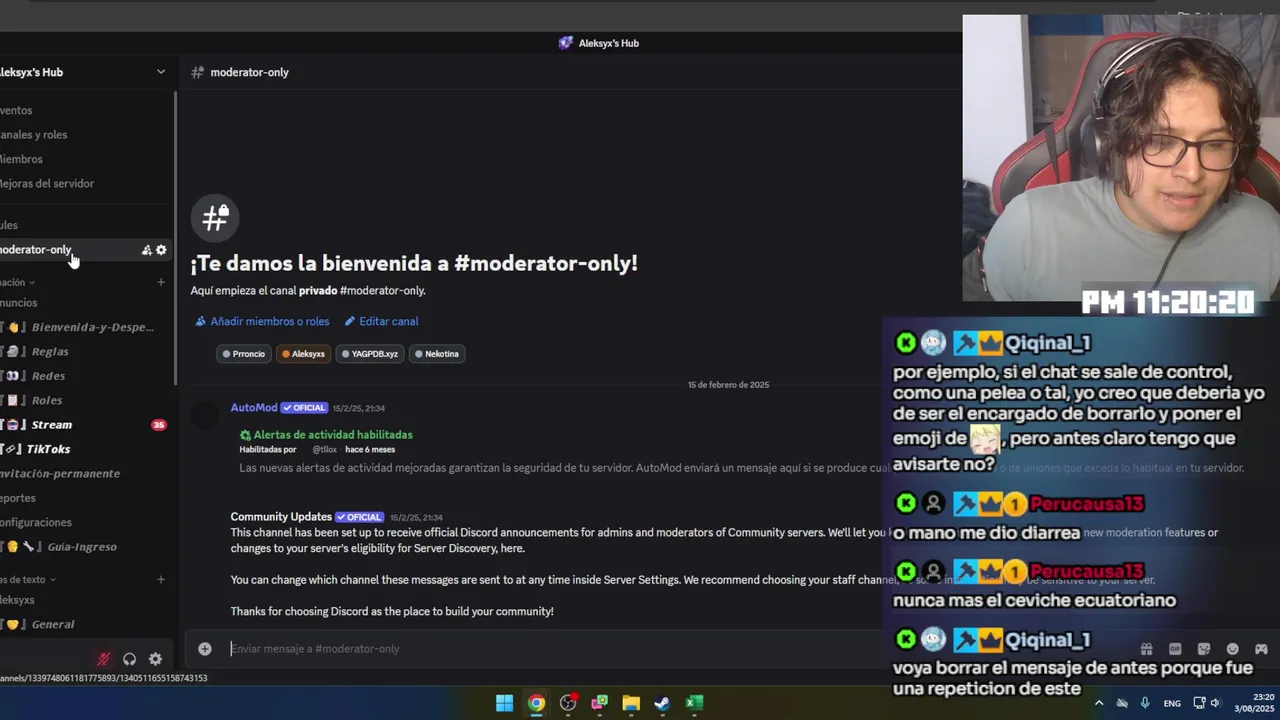Open AutoMod user name
The width and height of the screenshot is (1280, 720).
(x=254, y=408)
